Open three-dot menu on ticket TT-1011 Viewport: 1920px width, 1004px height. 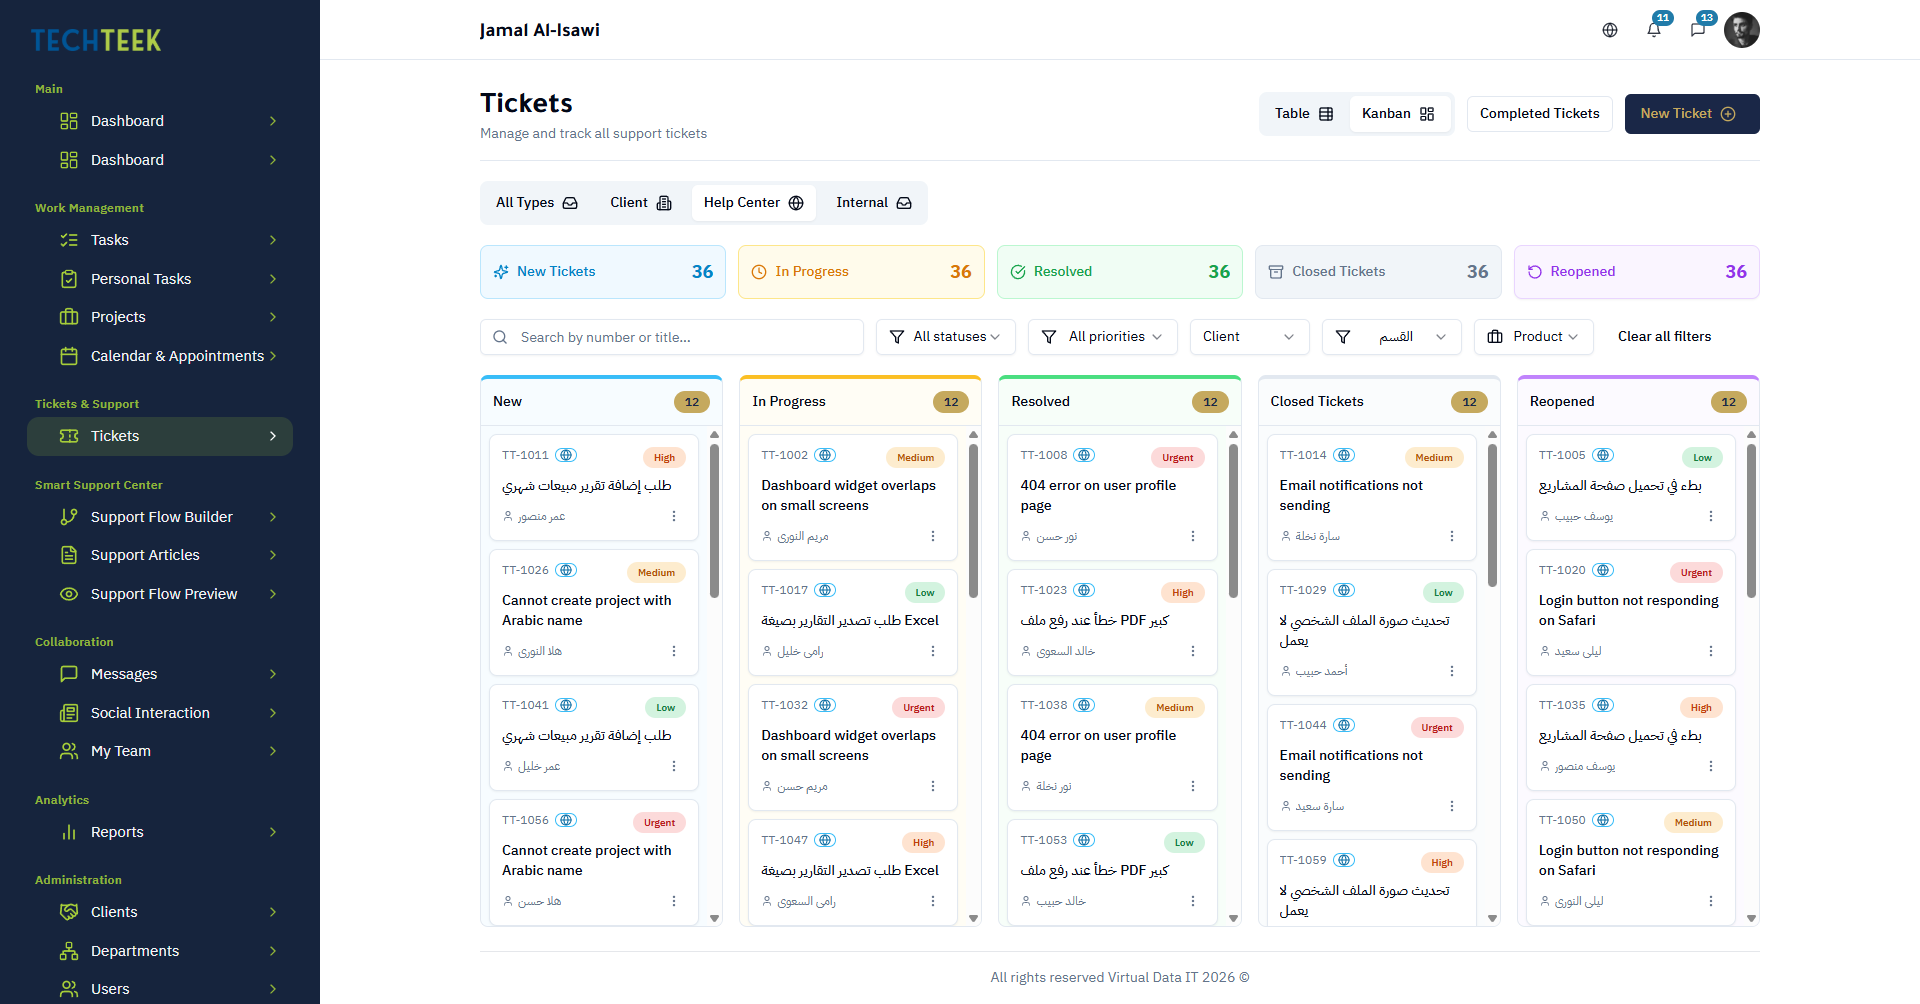coord(674,516)
